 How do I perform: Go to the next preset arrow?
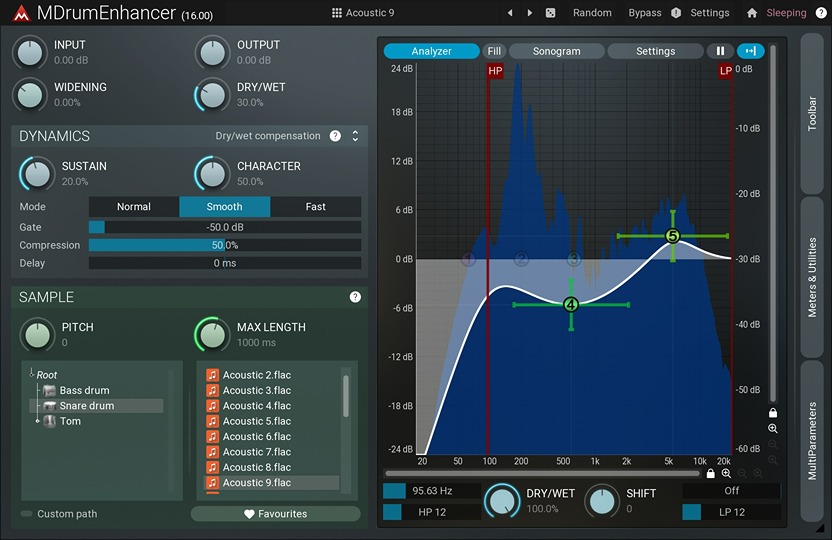coord(530,13)
